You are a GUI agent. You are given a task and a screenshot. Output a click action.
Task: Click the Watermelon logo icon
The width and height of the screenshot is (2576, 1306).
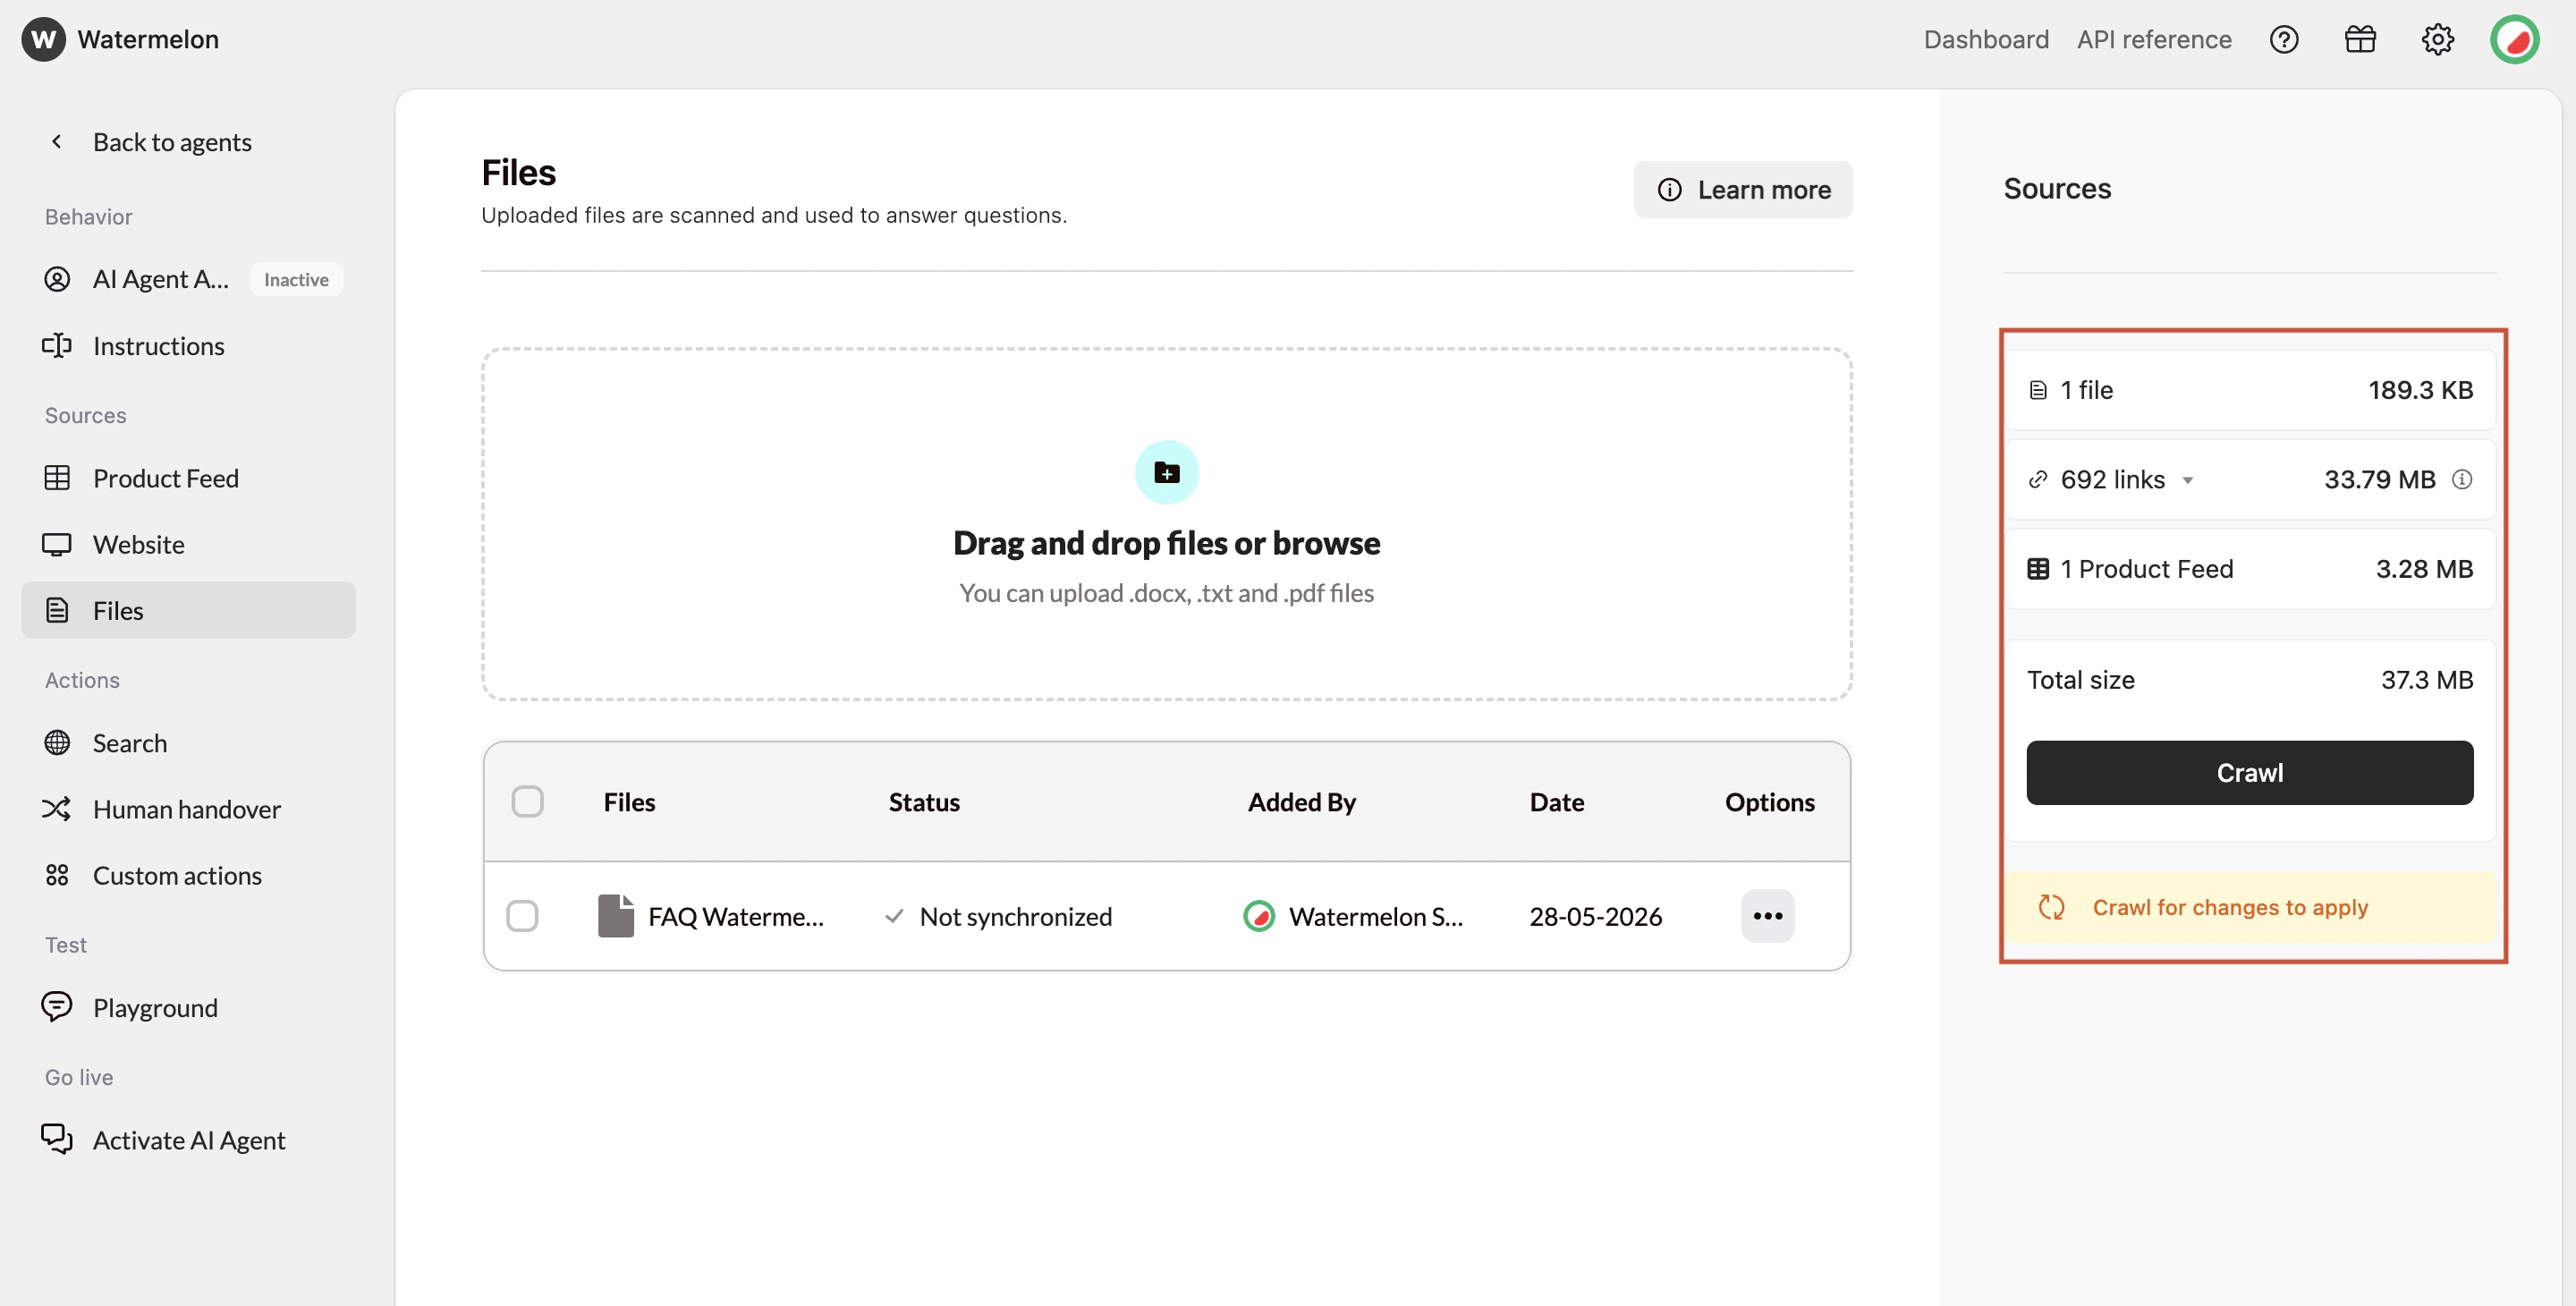tap(43, 39)
